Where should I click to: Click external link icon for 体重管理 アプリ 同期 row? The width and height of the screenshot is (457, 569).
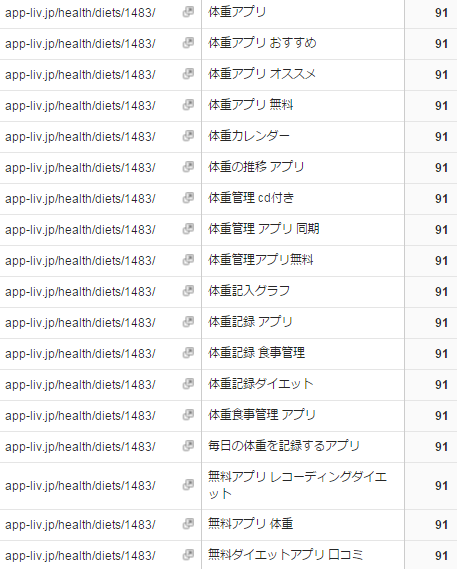tap(188, 229)
